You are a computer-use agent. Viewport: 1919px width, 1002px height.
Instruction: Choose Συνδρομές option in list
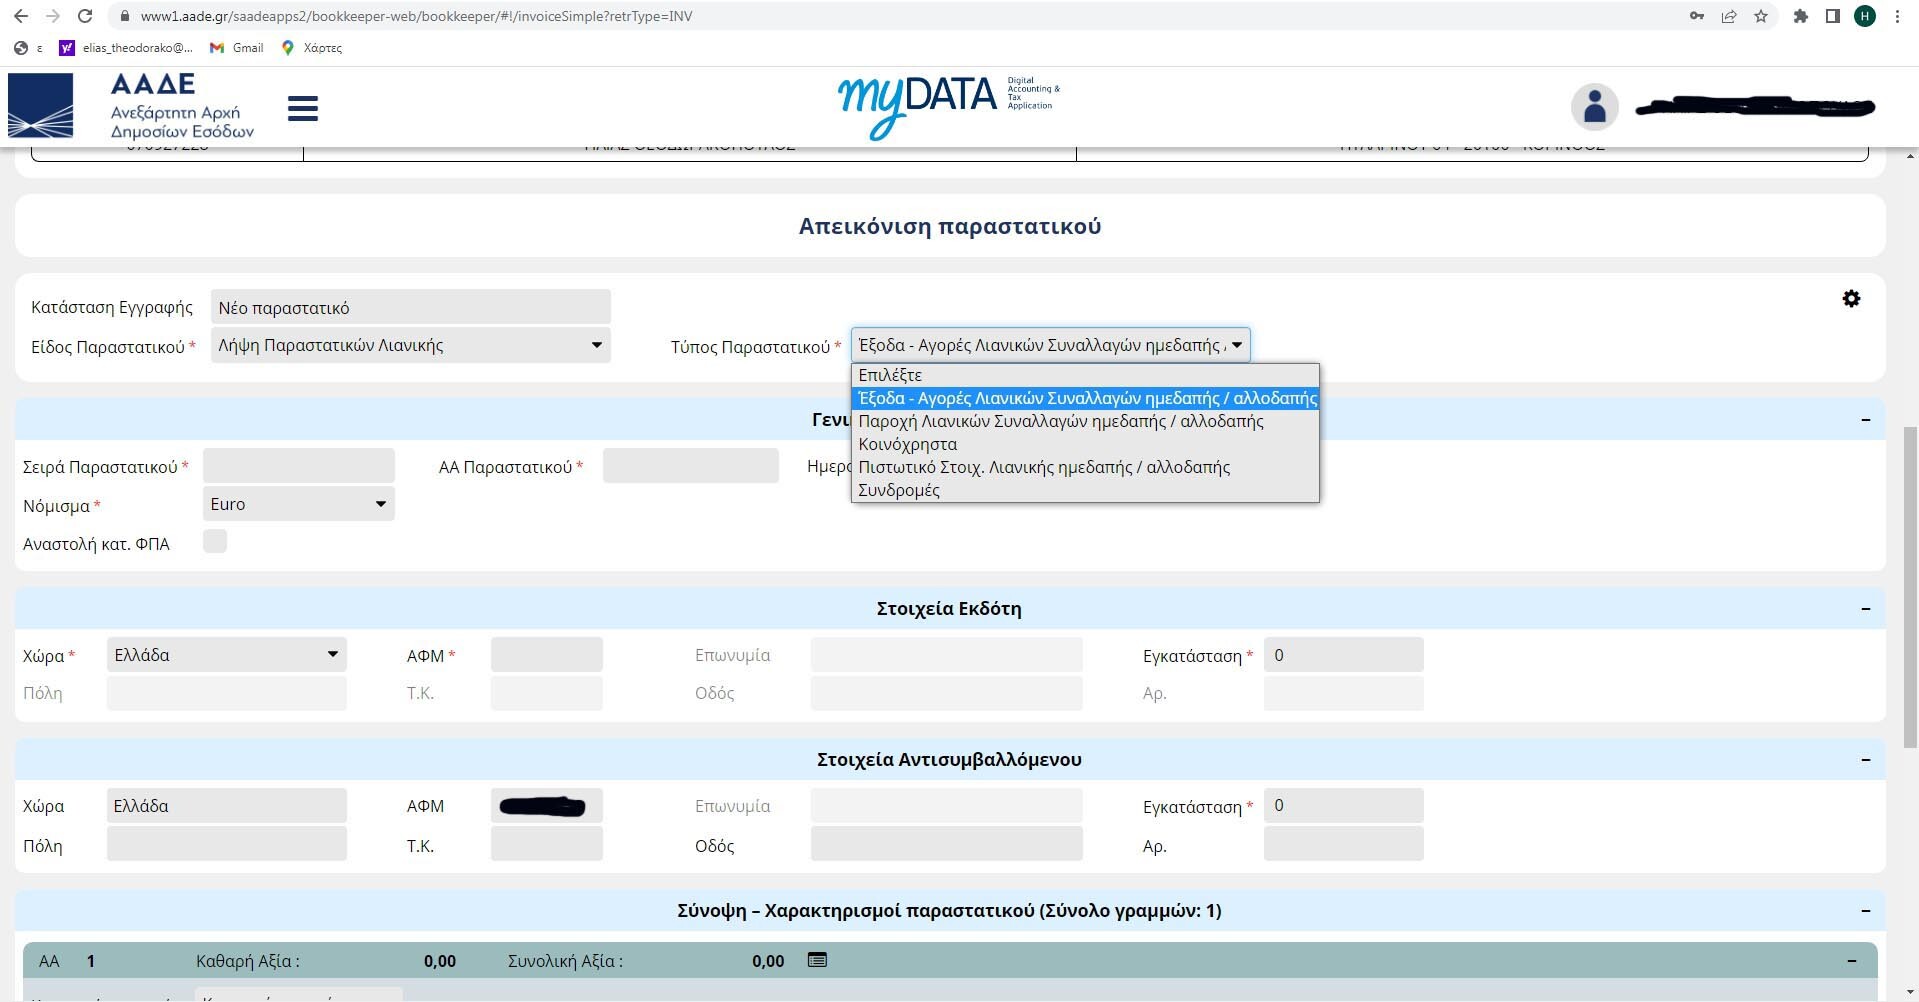tap(898, 490)
